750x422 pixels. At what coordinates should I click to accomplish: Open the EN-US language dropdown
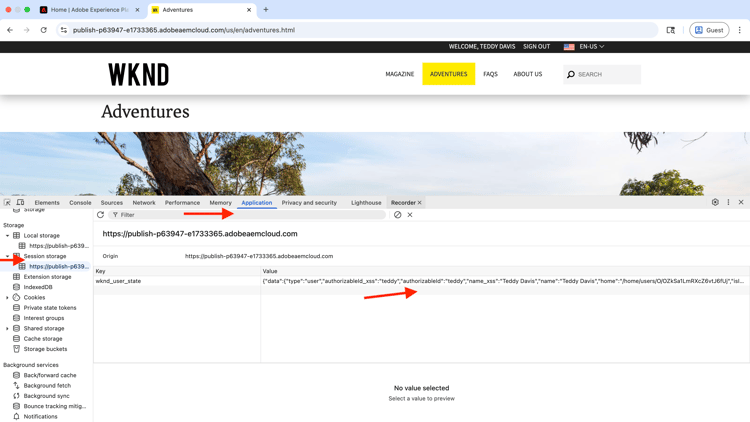point(592,46)
